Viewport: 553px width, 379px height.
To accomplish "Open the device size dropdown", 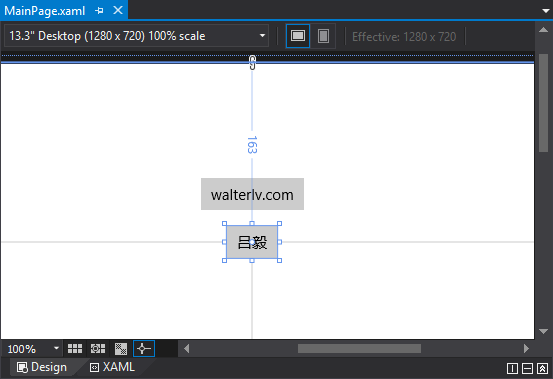I will pos(136,36).
